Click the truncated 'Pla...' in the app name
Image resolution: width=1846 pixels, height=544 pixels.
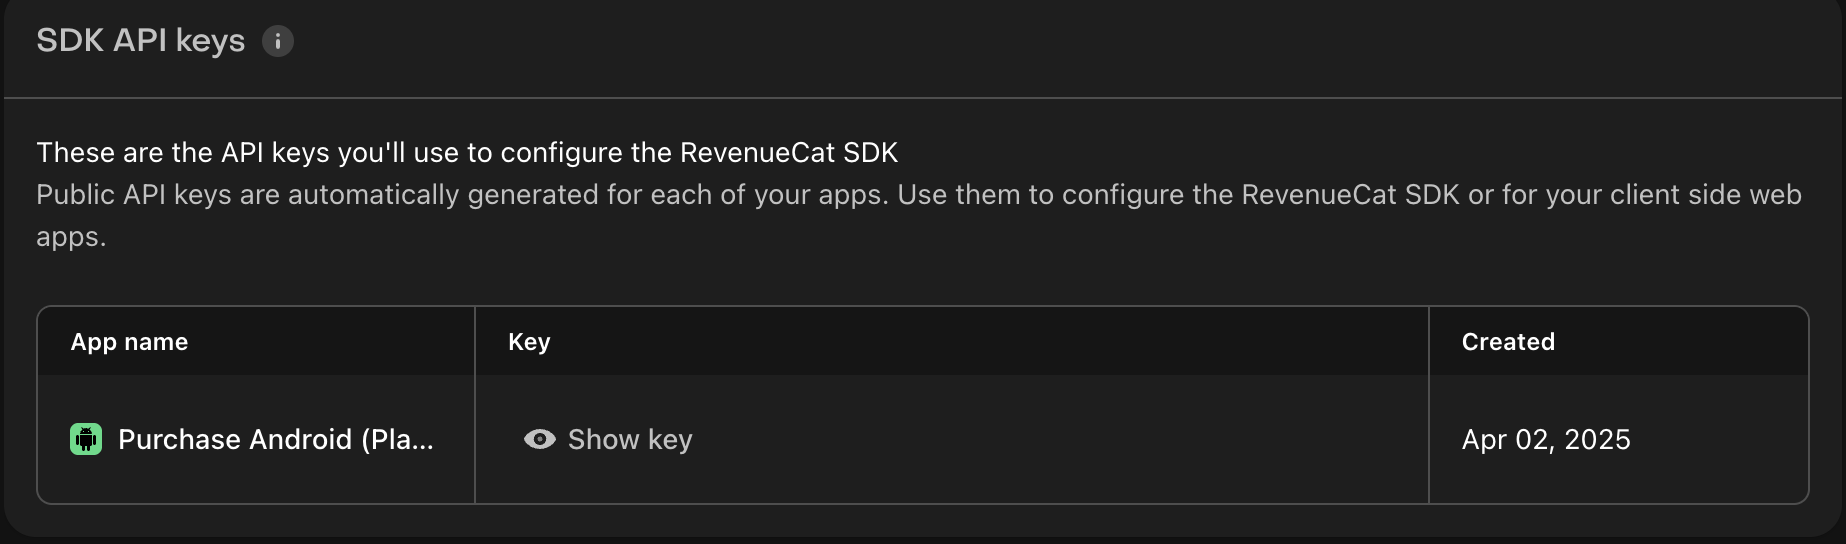[x=402, y=439]
